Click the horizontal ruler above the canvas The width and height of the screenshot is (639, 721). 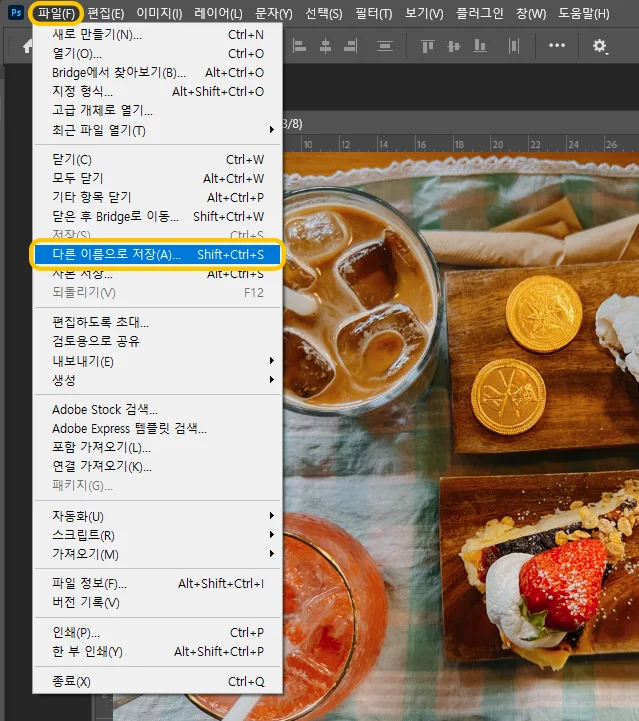[x=461, y=144]
